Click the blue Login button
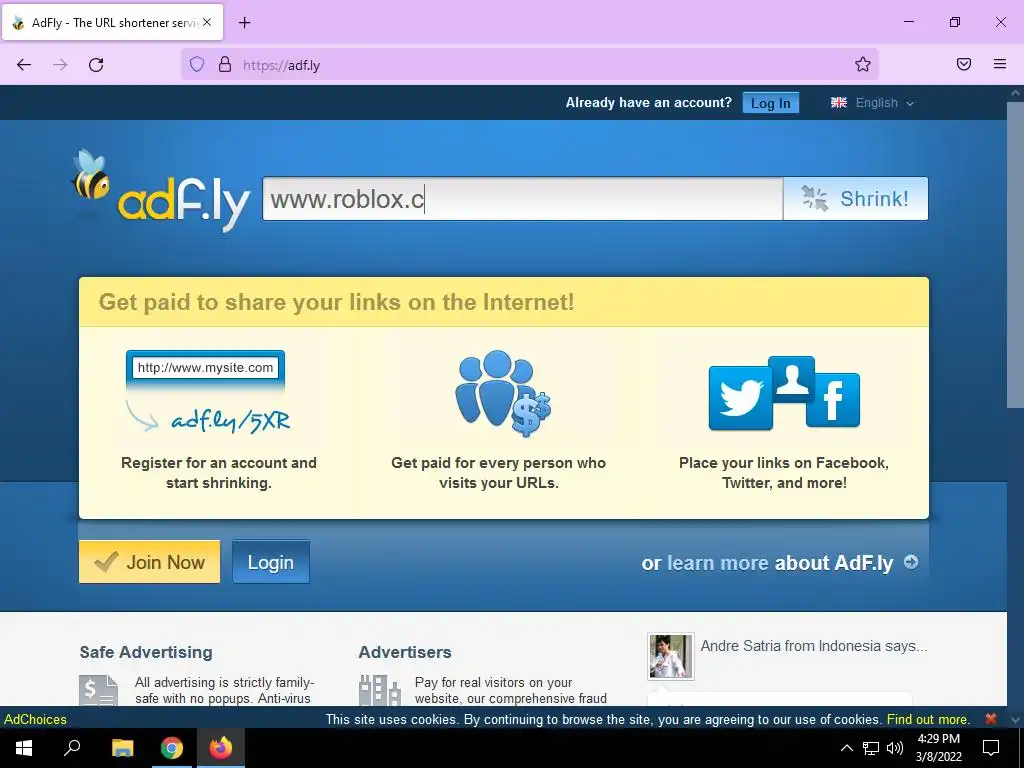Viewport: 1024px width, 768px height. (271, 562)
